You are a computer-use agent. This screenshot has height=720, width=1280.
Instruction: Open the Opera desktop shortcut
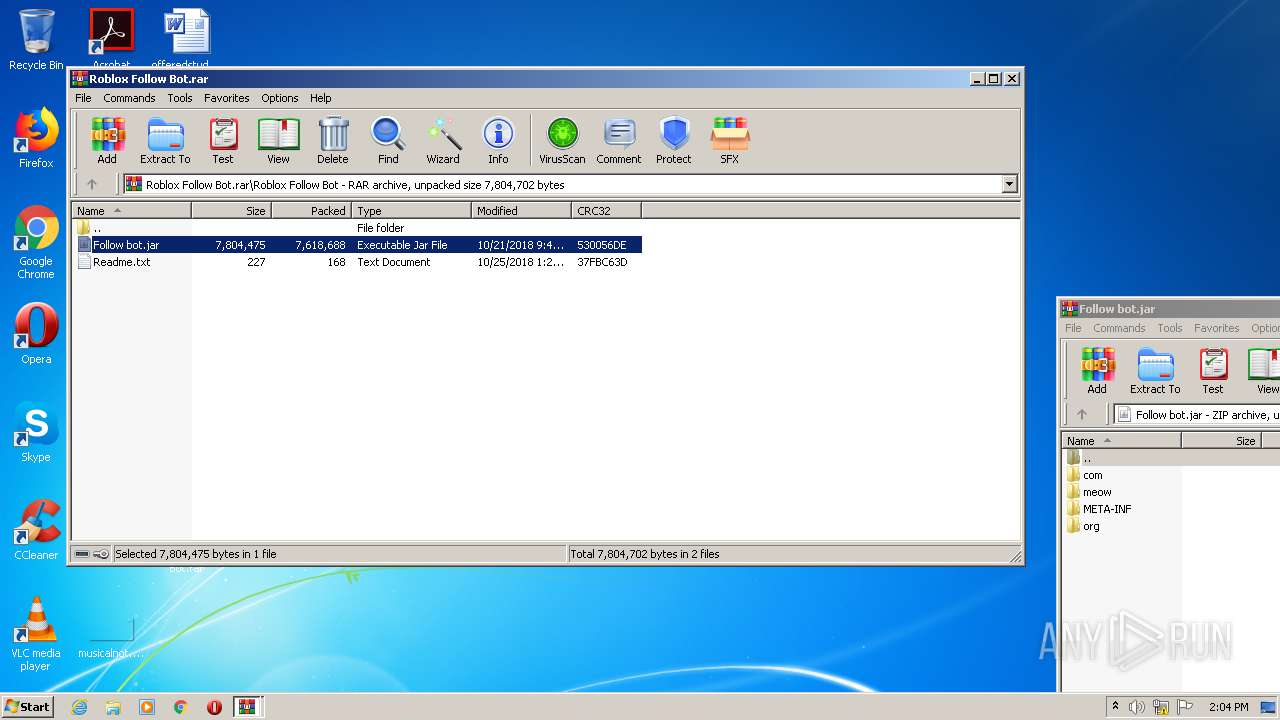(36, 334)
